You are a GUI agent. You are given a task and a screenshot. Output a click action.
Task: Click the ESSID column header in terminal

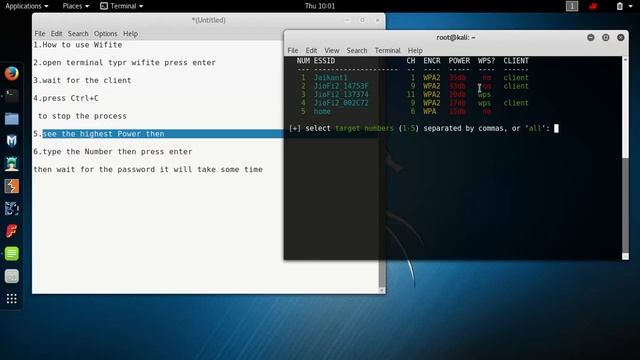[324, 61]
